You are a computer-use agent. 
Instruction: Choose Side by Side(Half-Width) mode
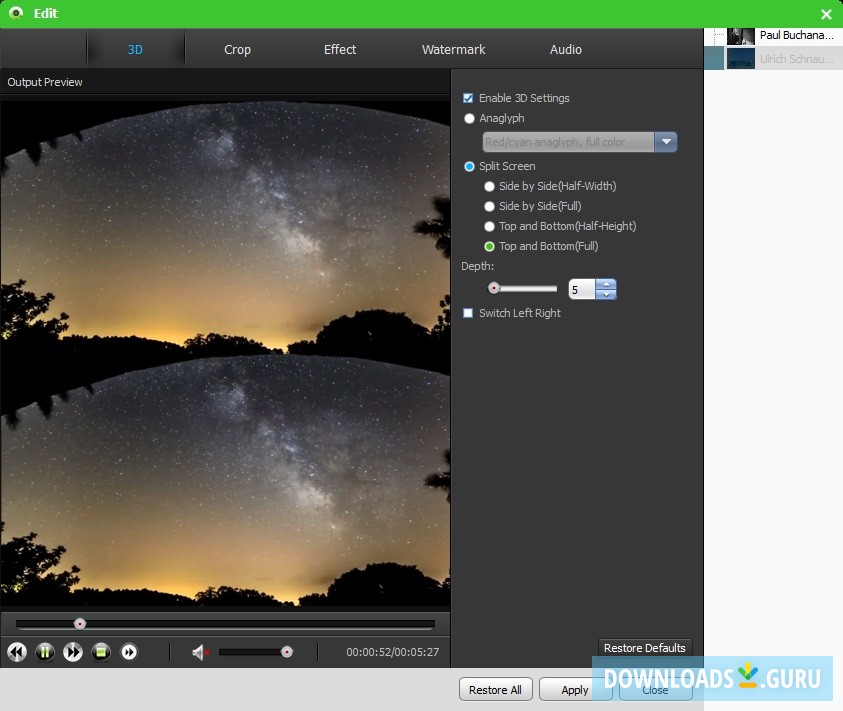coord(489,186)
